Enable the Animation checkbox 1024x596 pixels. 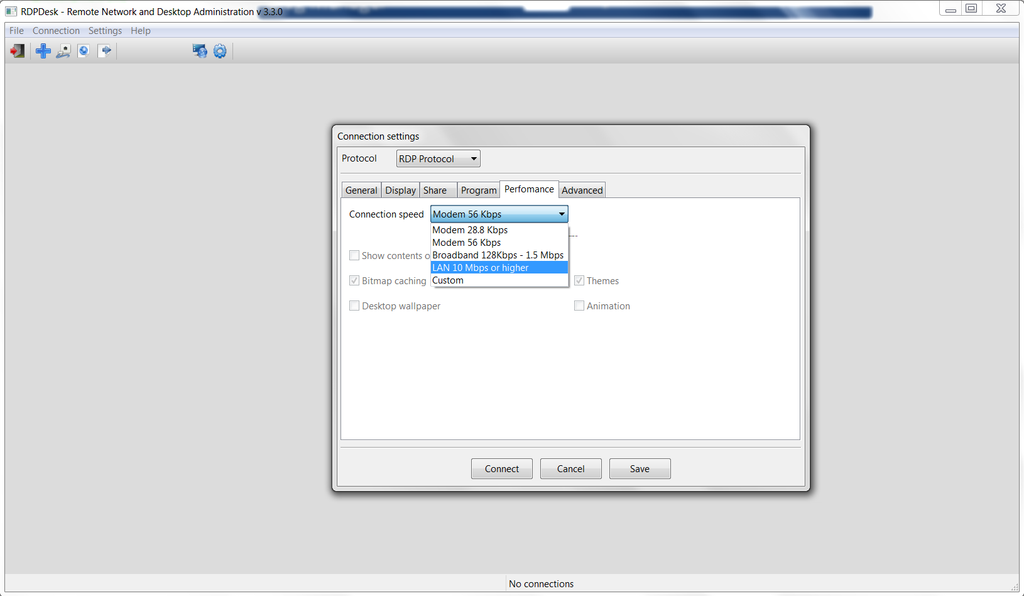click(x=579, y=306)
